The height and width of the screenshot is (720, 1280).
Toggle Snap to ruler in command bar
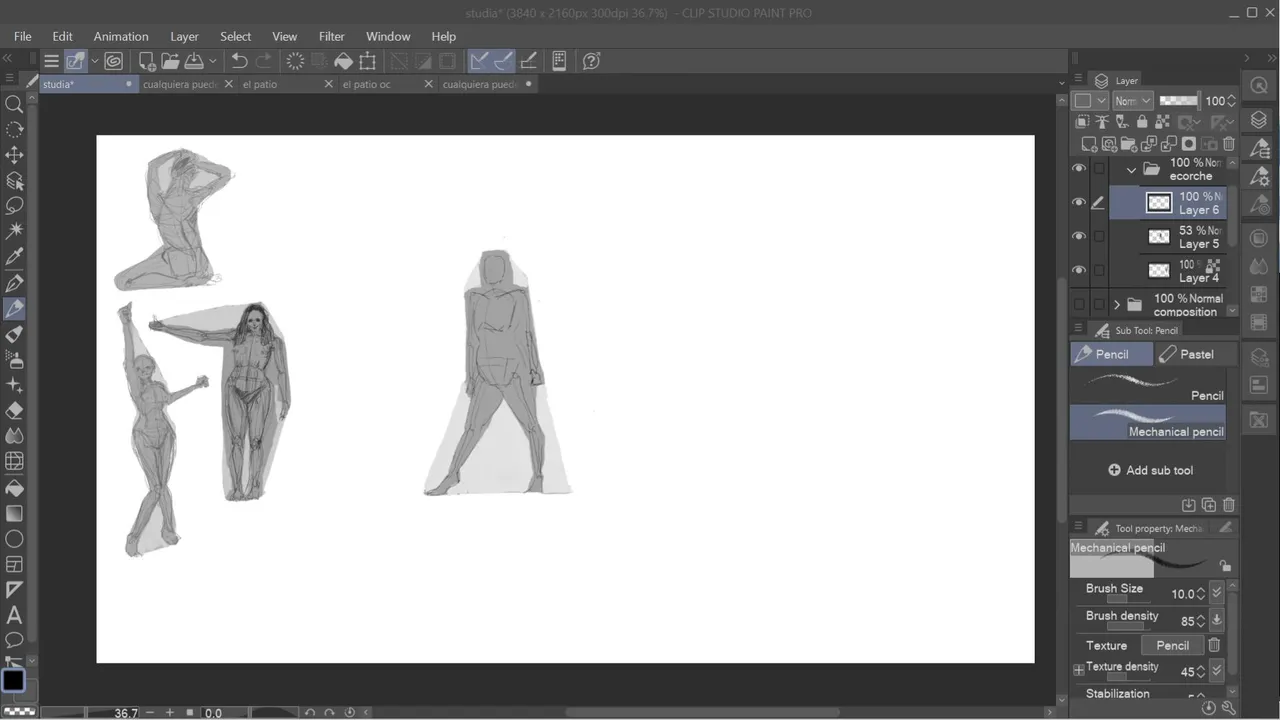point(479,61)
